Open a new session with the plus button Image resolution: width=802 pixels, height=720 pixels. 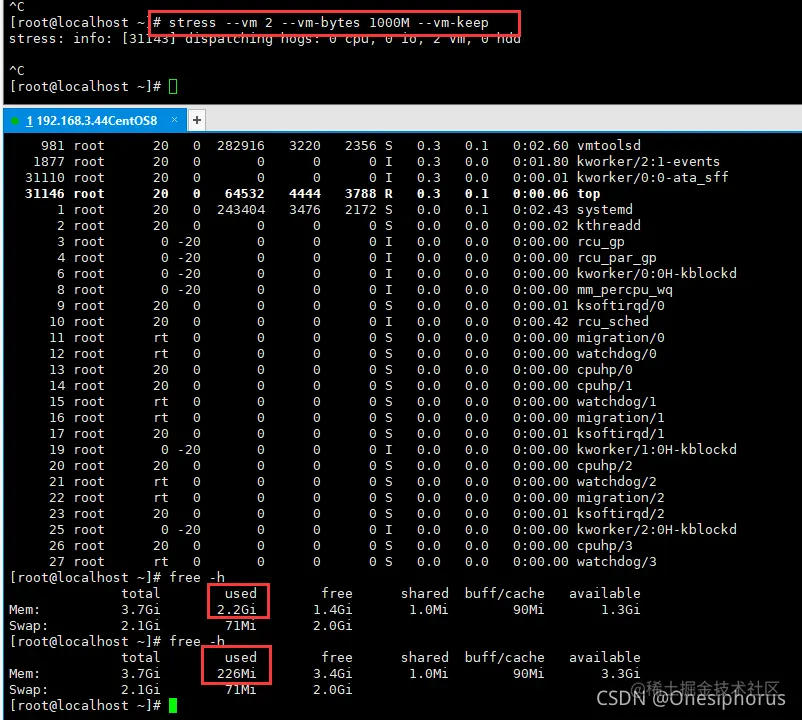pos(196,120)
